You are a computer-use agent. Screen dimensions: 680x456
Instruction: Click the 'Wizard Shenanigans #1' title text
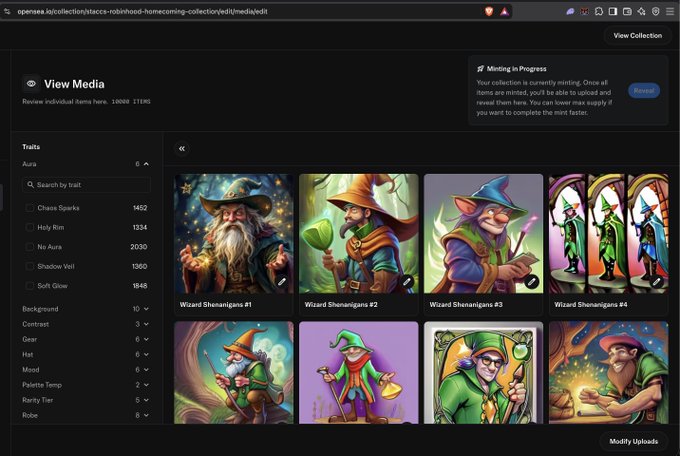pyautogui.click(x=216, y=305)
